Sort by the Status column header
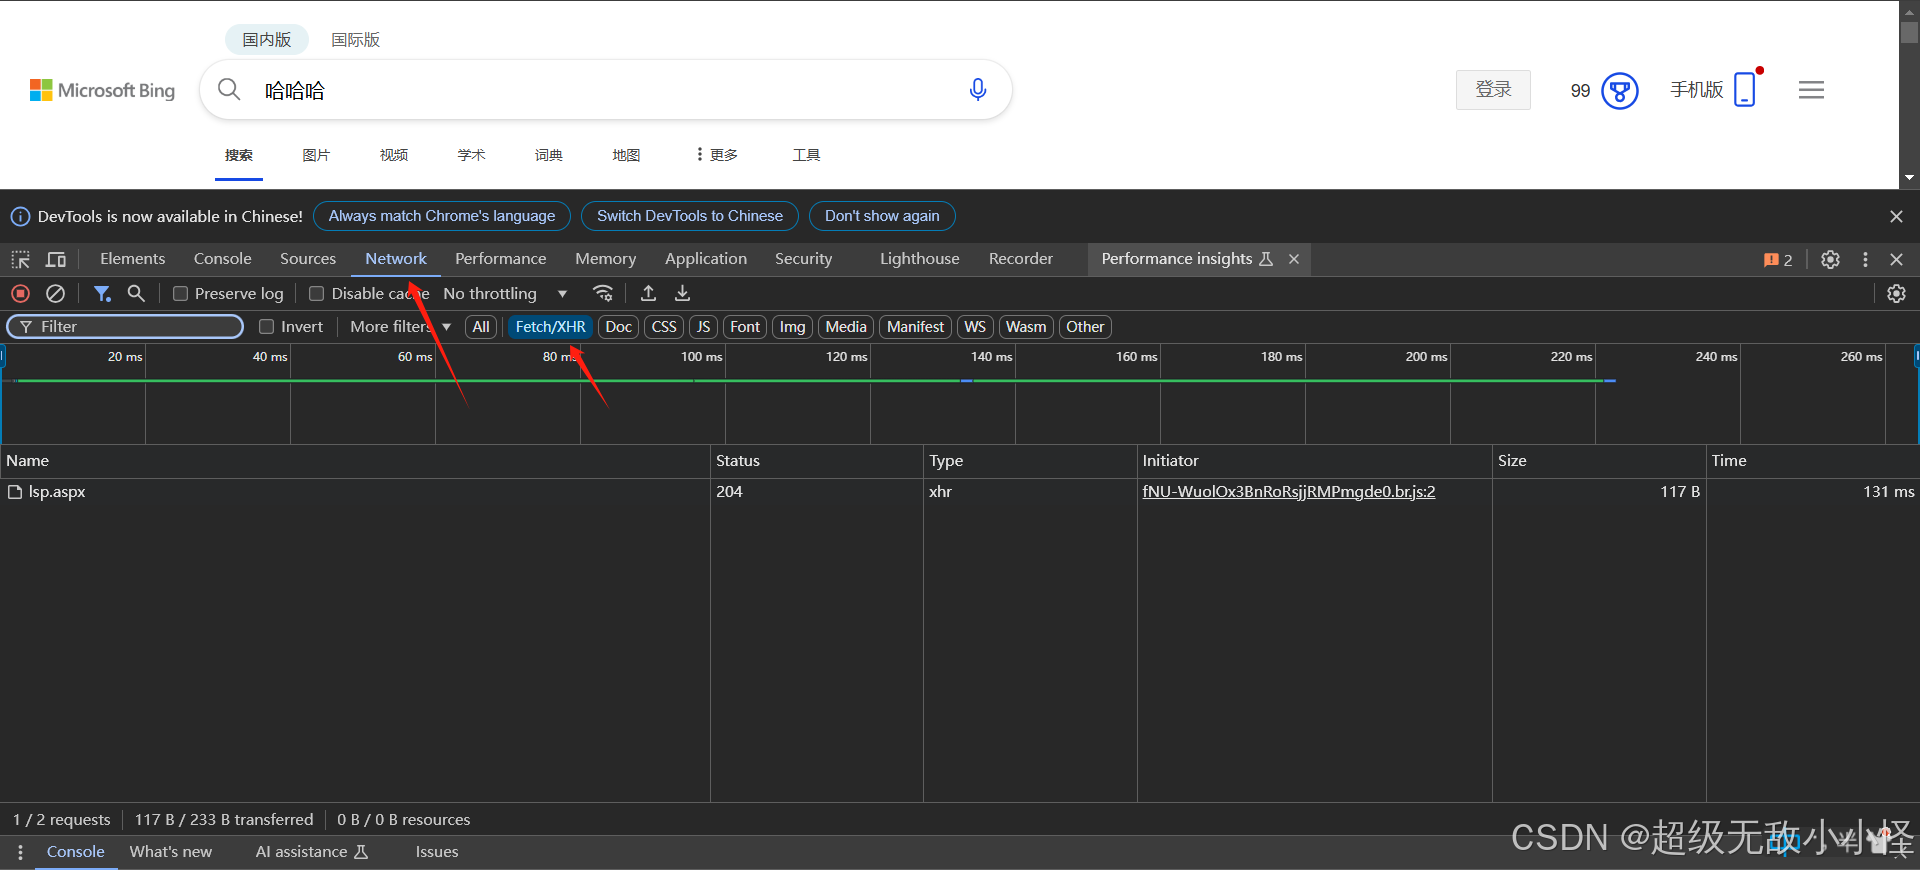This screenshot has width=1920, height=870. 816,461
